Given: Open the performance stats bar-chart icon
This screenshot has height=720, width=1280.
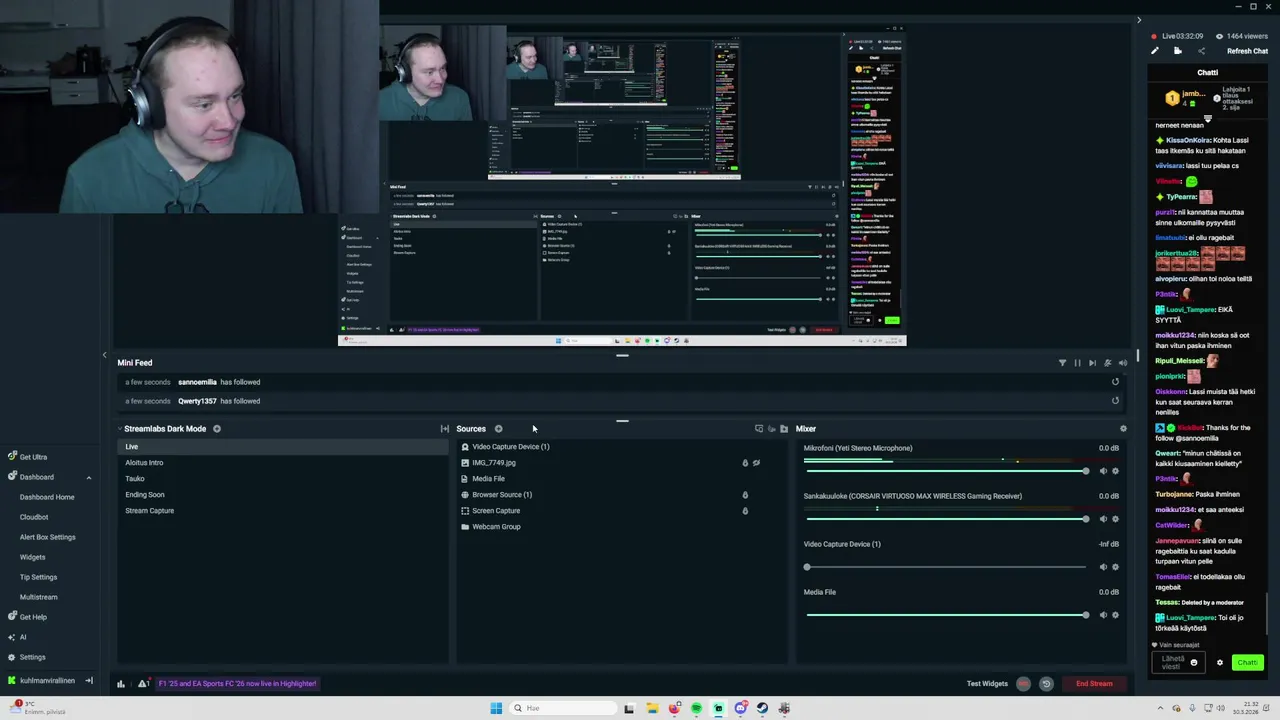Looking at the screenshot, I should (x=121, y=684).
